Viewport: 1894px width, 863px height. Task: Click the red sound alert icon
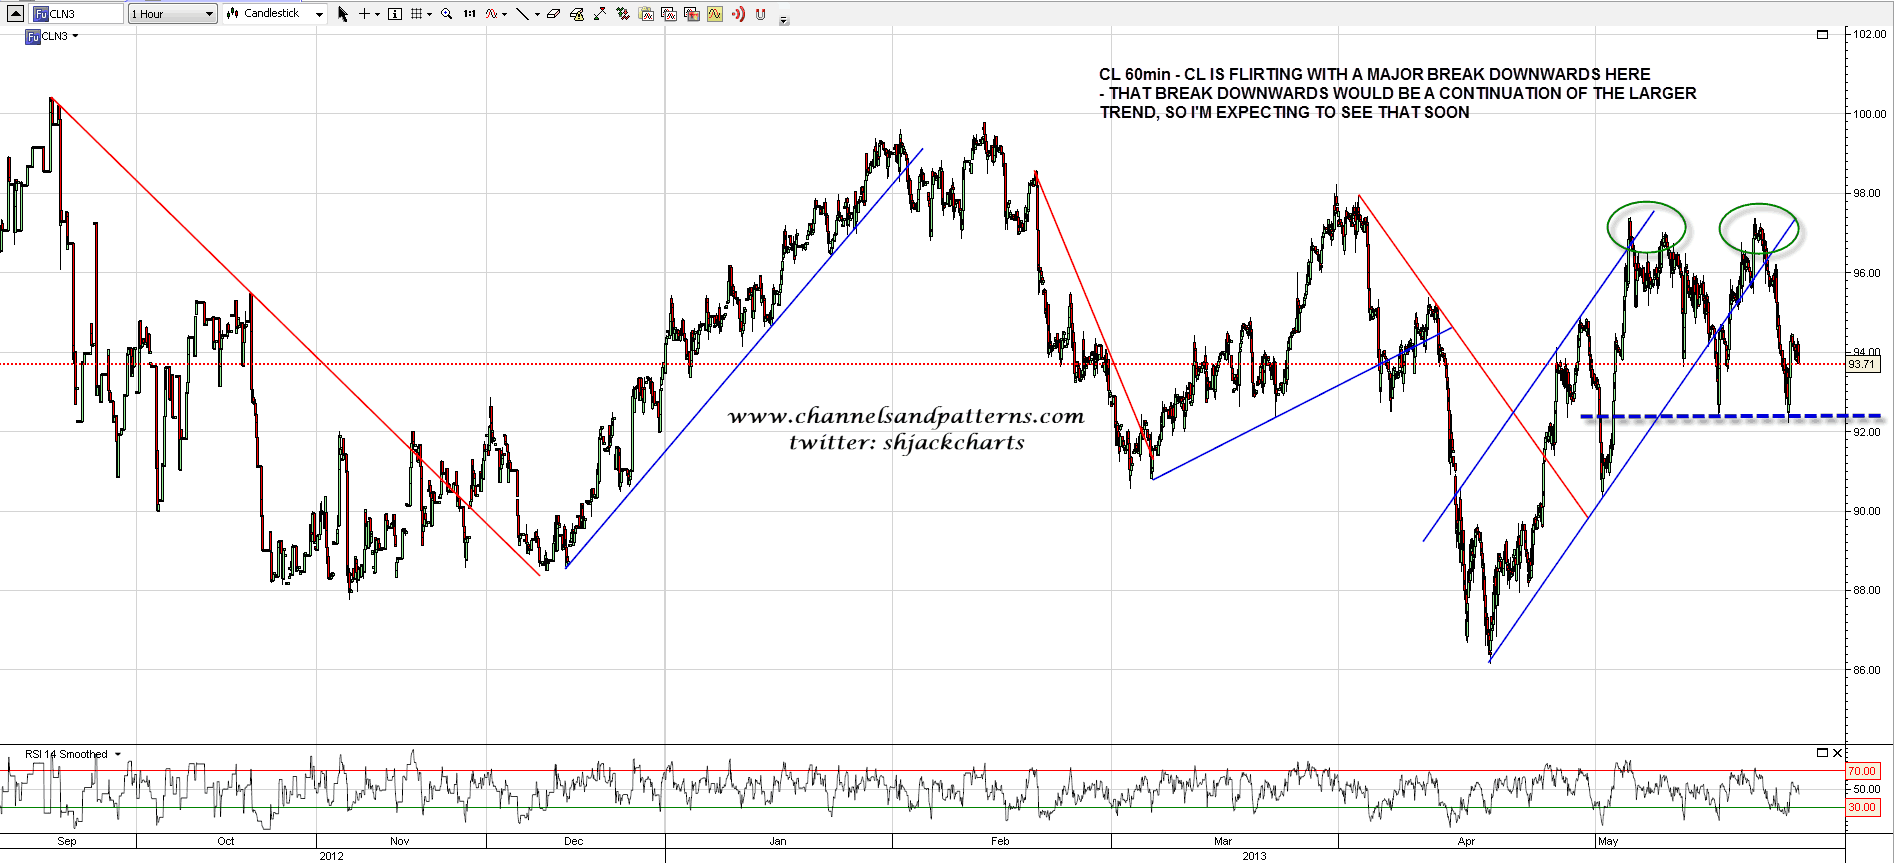(x=738, y=14)
